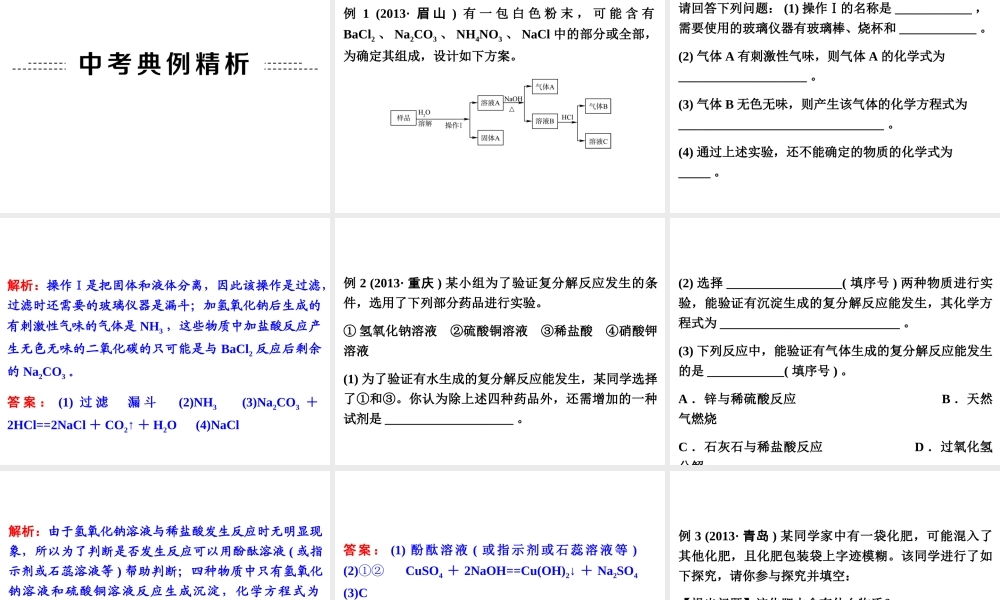Image resolution: width=1000 pixels, height=600 pixels.
Task: Click the question line '(4) 通过上述实验'
Action: tap(815, 152)
